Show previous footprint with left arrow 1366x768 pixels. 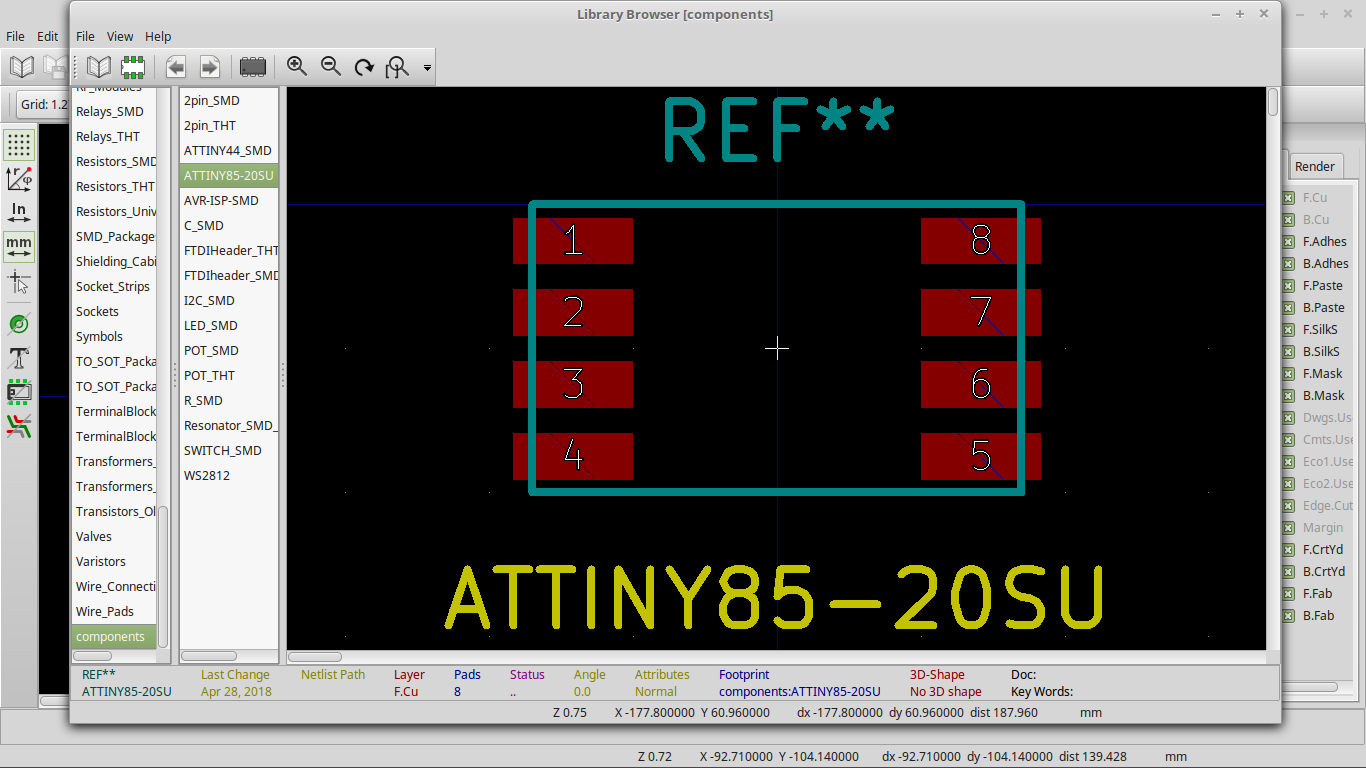[176, 67]
